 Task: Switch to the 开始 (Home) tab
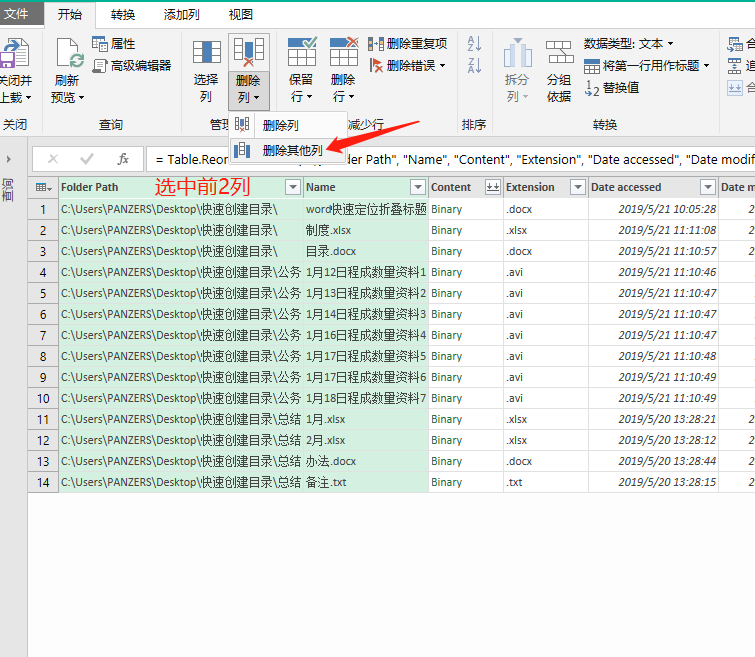[70, 14]
